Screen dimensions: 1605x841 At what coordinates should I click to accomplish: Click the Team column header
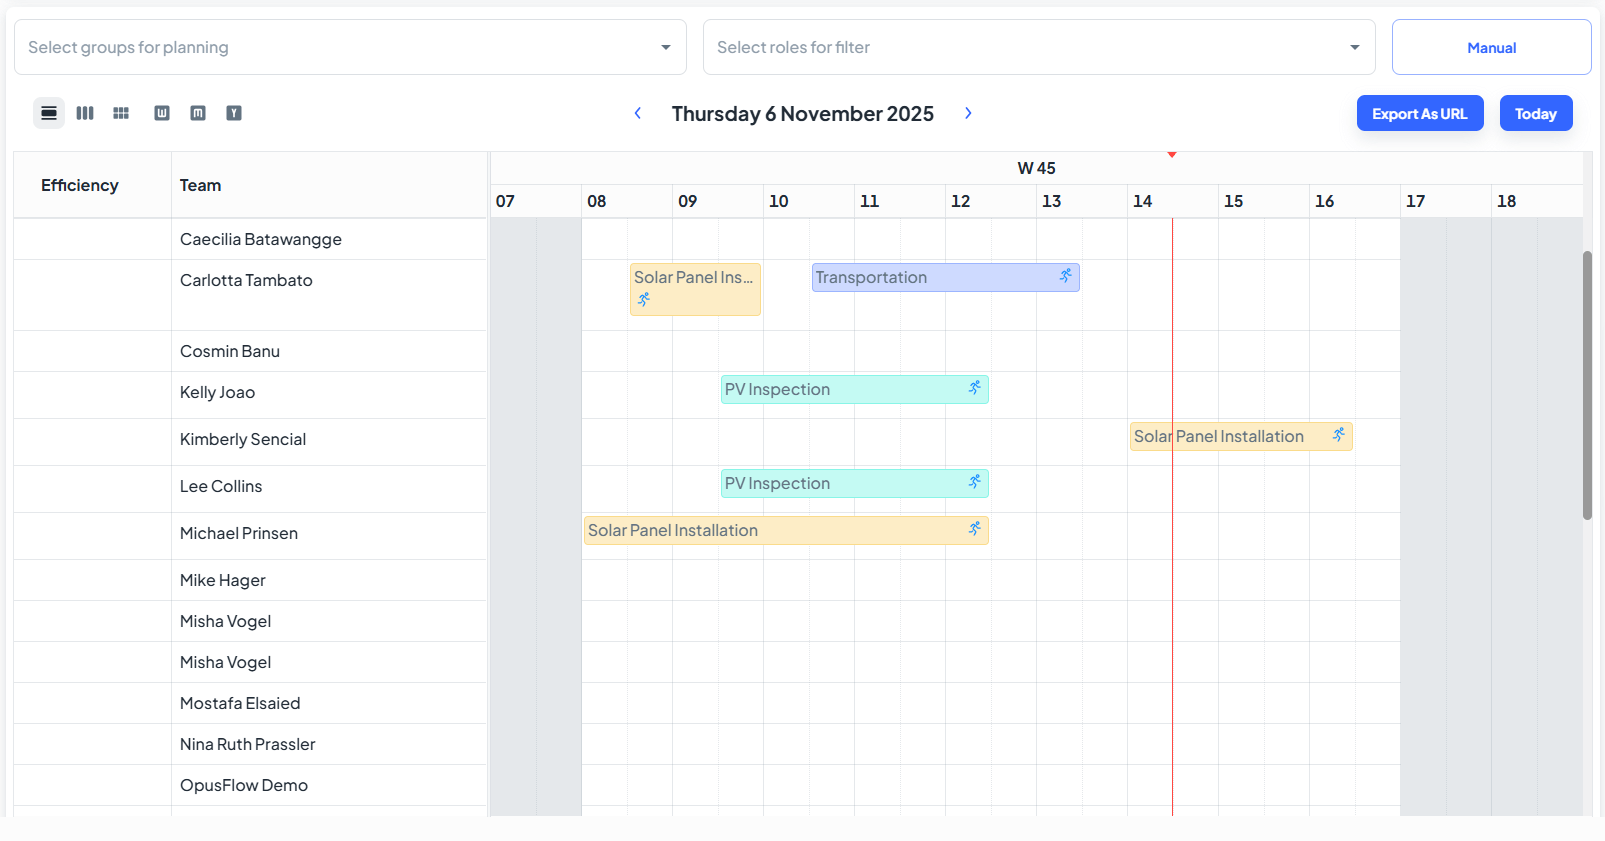pos(200,185)
